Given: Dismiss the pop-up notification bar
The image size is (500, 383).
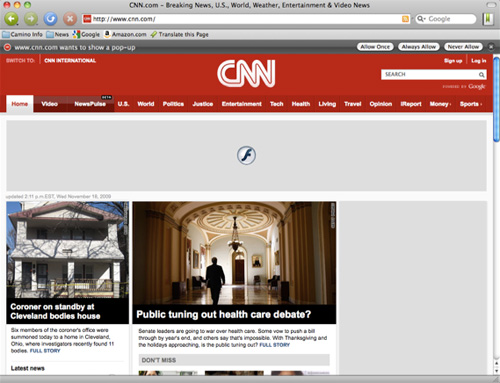Looking at the screenshot, I should pos(491,47).
